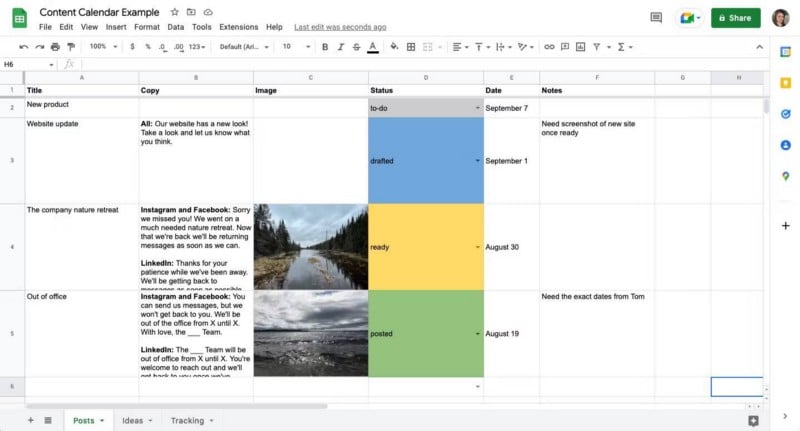Toggle strikethrough formatting

[x=357, y=47]
